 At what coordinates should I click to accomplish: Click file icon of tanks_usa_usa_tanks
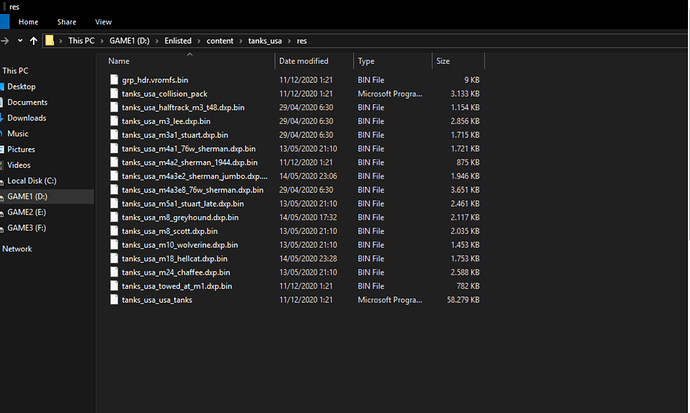click(x=114, y=300)
